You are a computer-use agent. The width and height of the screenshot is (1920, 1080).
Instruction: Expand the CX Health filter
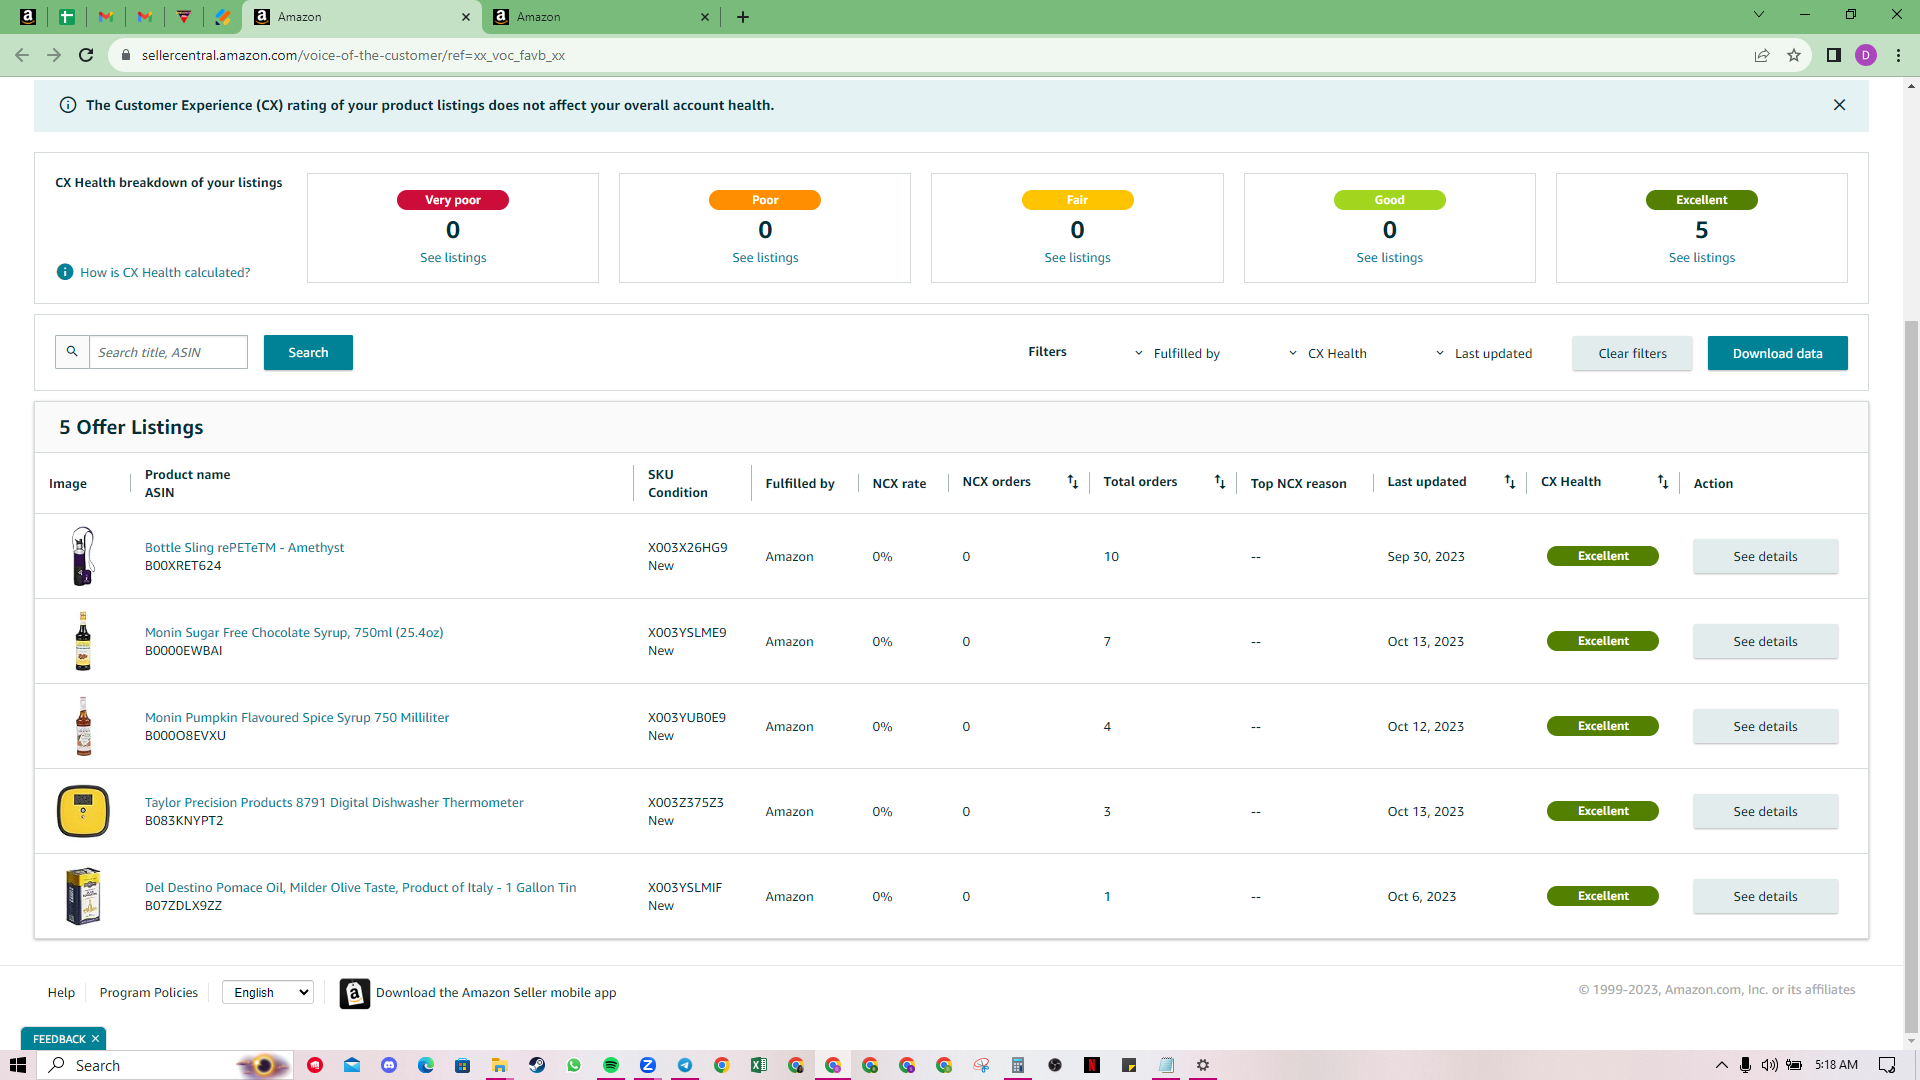[1328, 353]
